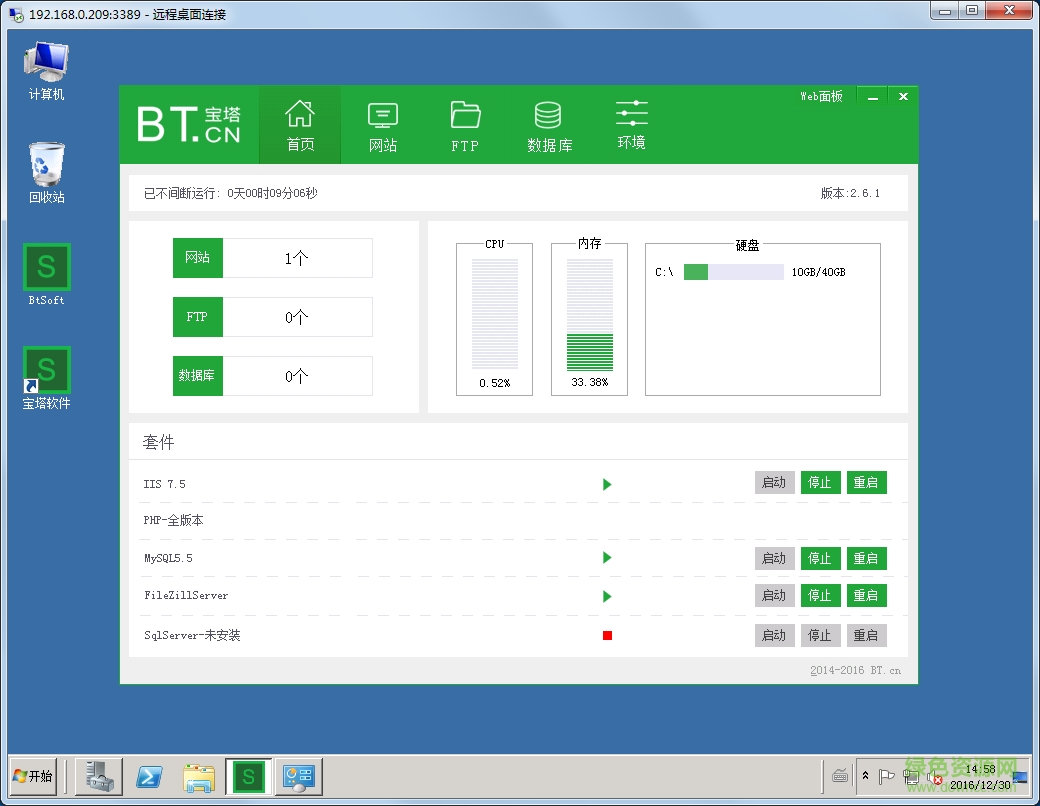Open the 开始 start menu

[33, 776]
